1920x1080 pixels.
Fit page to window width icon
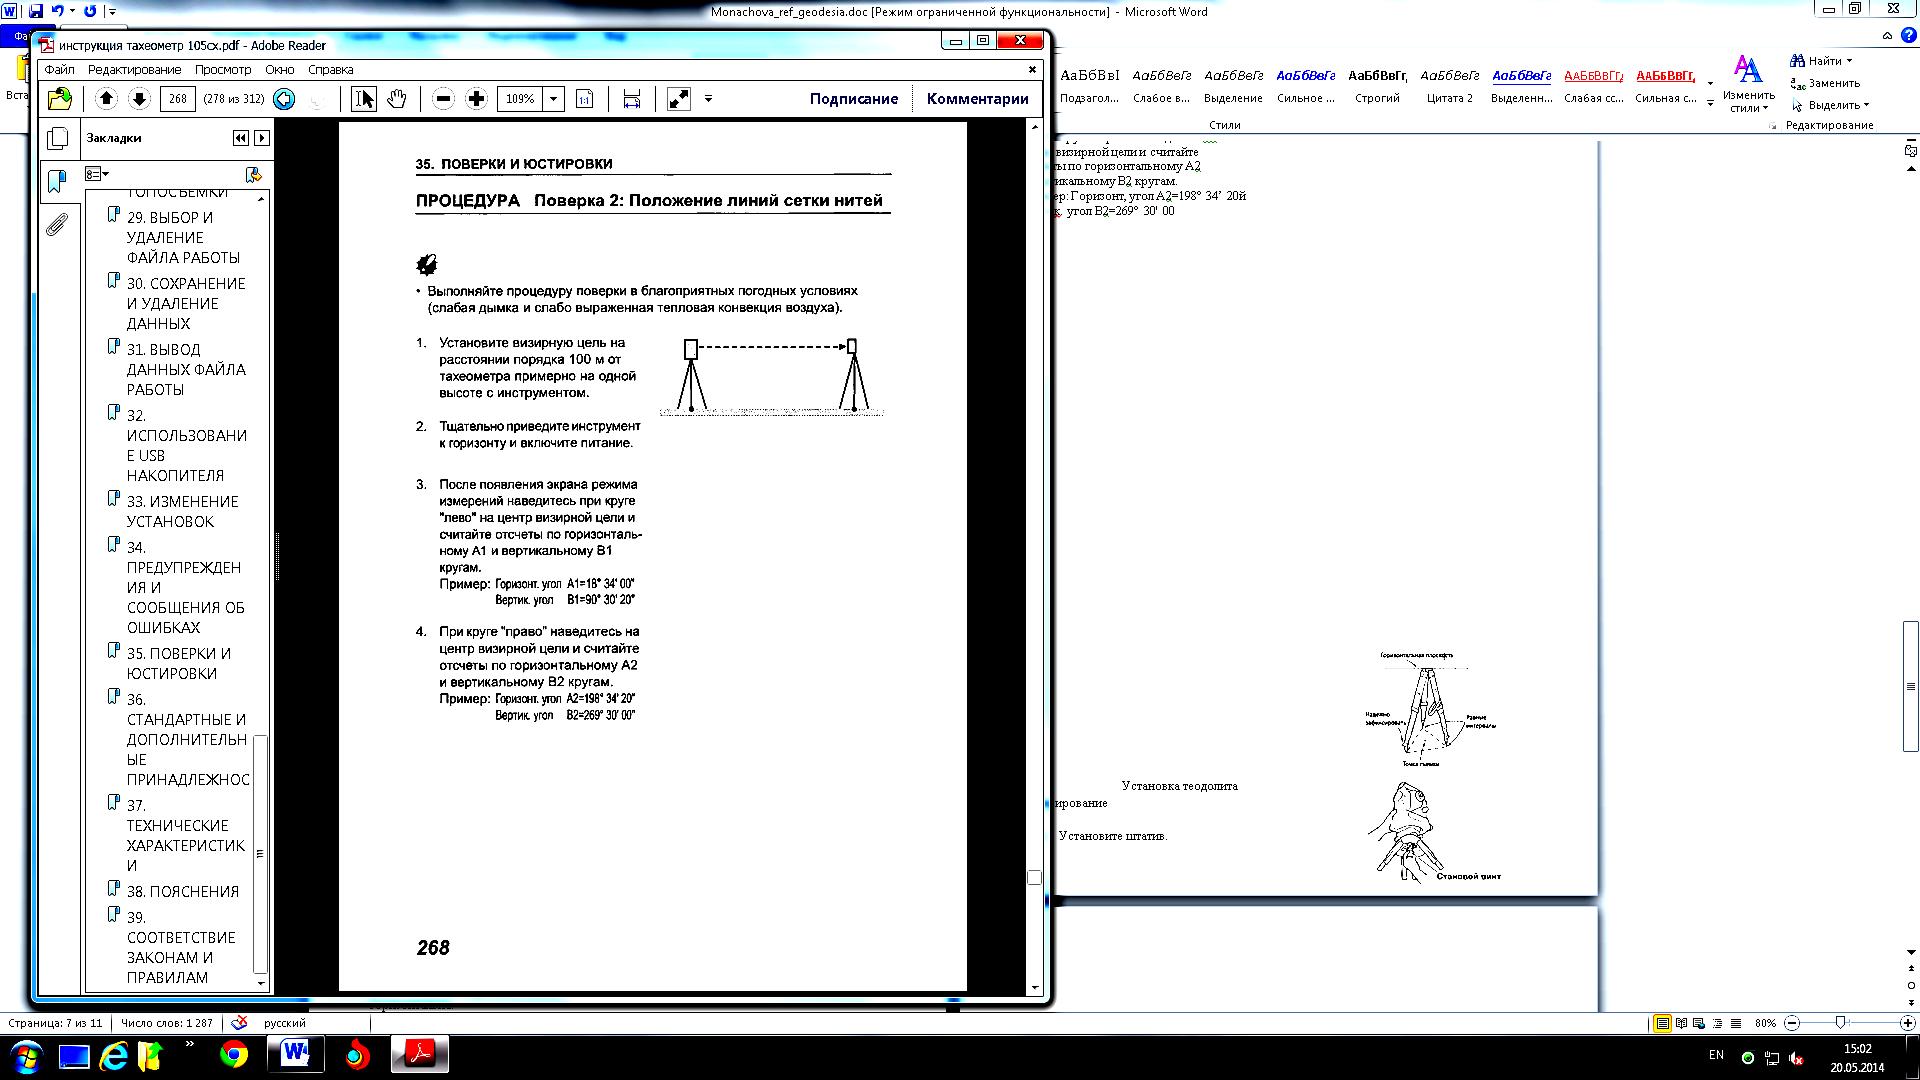coord(631,98)
